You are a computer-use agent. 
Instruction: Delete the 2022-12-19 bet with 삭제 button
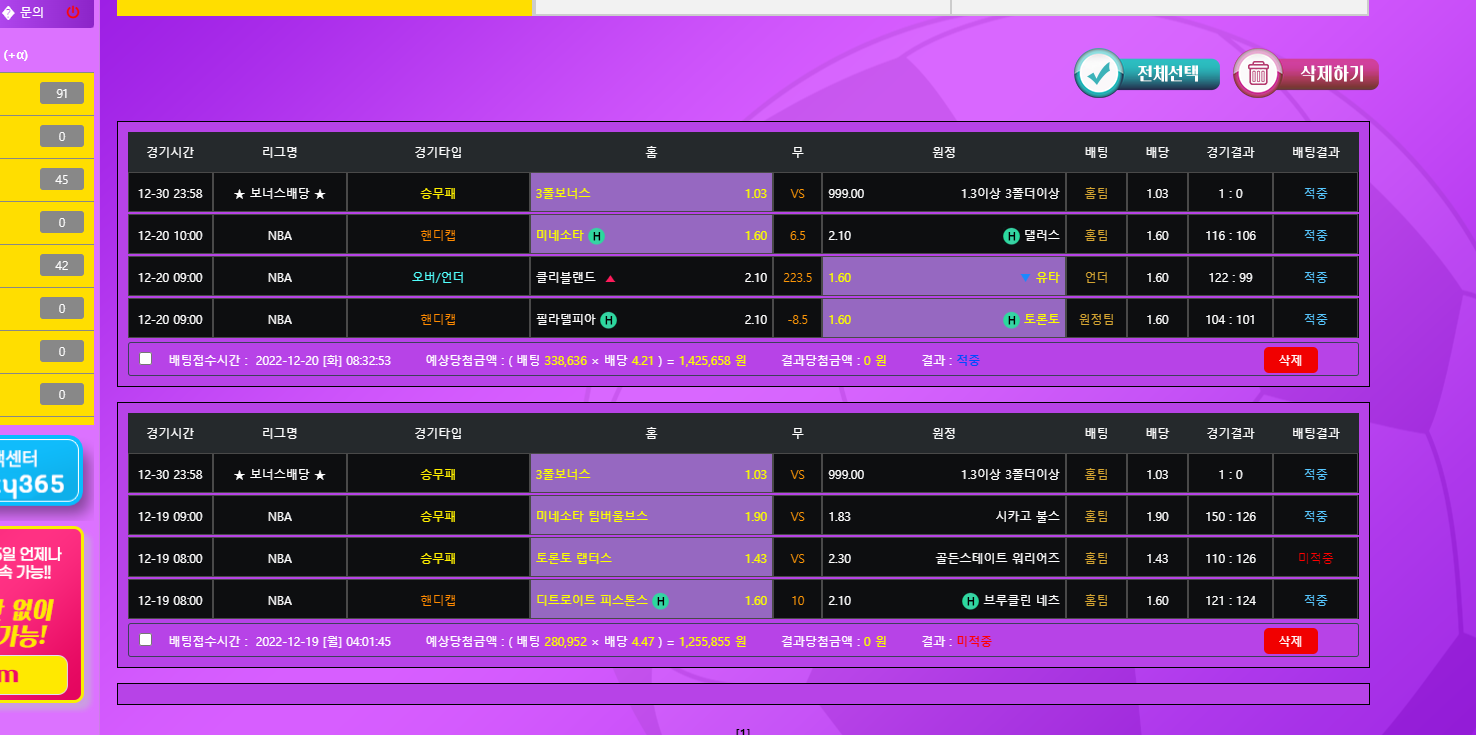pos(1290,641)
